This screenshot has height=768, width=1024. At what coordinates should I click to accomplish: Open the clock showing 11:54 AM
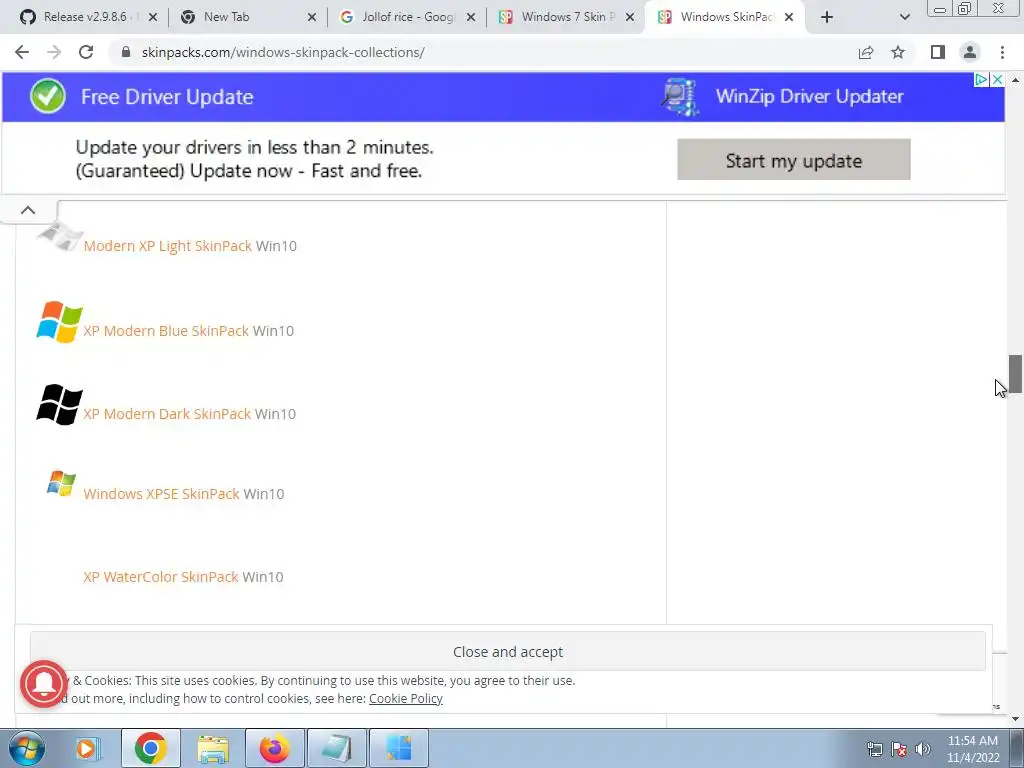(972, 749)
